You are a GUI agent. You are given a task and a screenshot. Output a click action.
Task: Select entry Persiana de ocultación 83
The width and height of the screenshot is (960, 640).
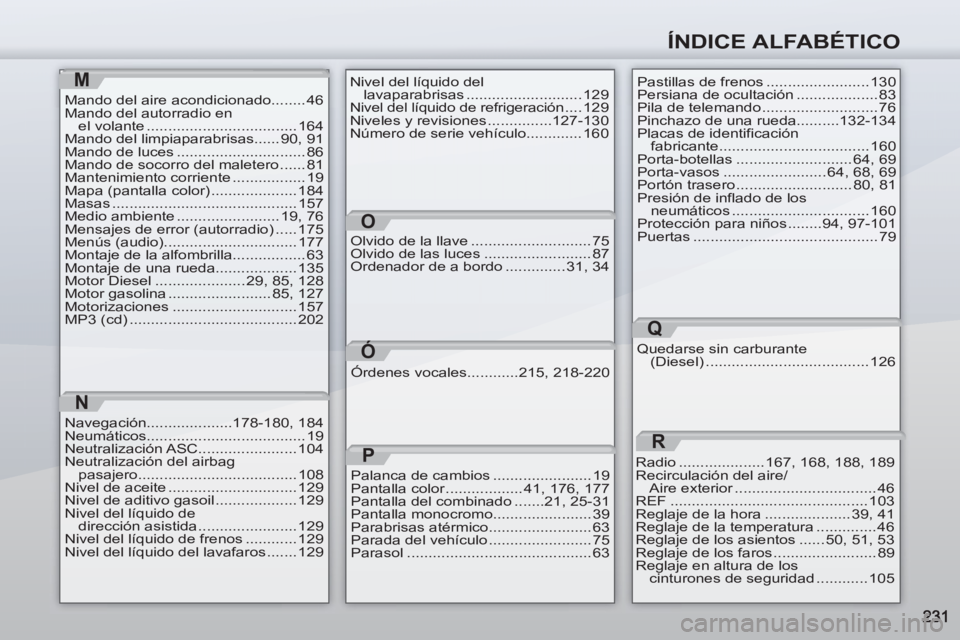point(767,95)
